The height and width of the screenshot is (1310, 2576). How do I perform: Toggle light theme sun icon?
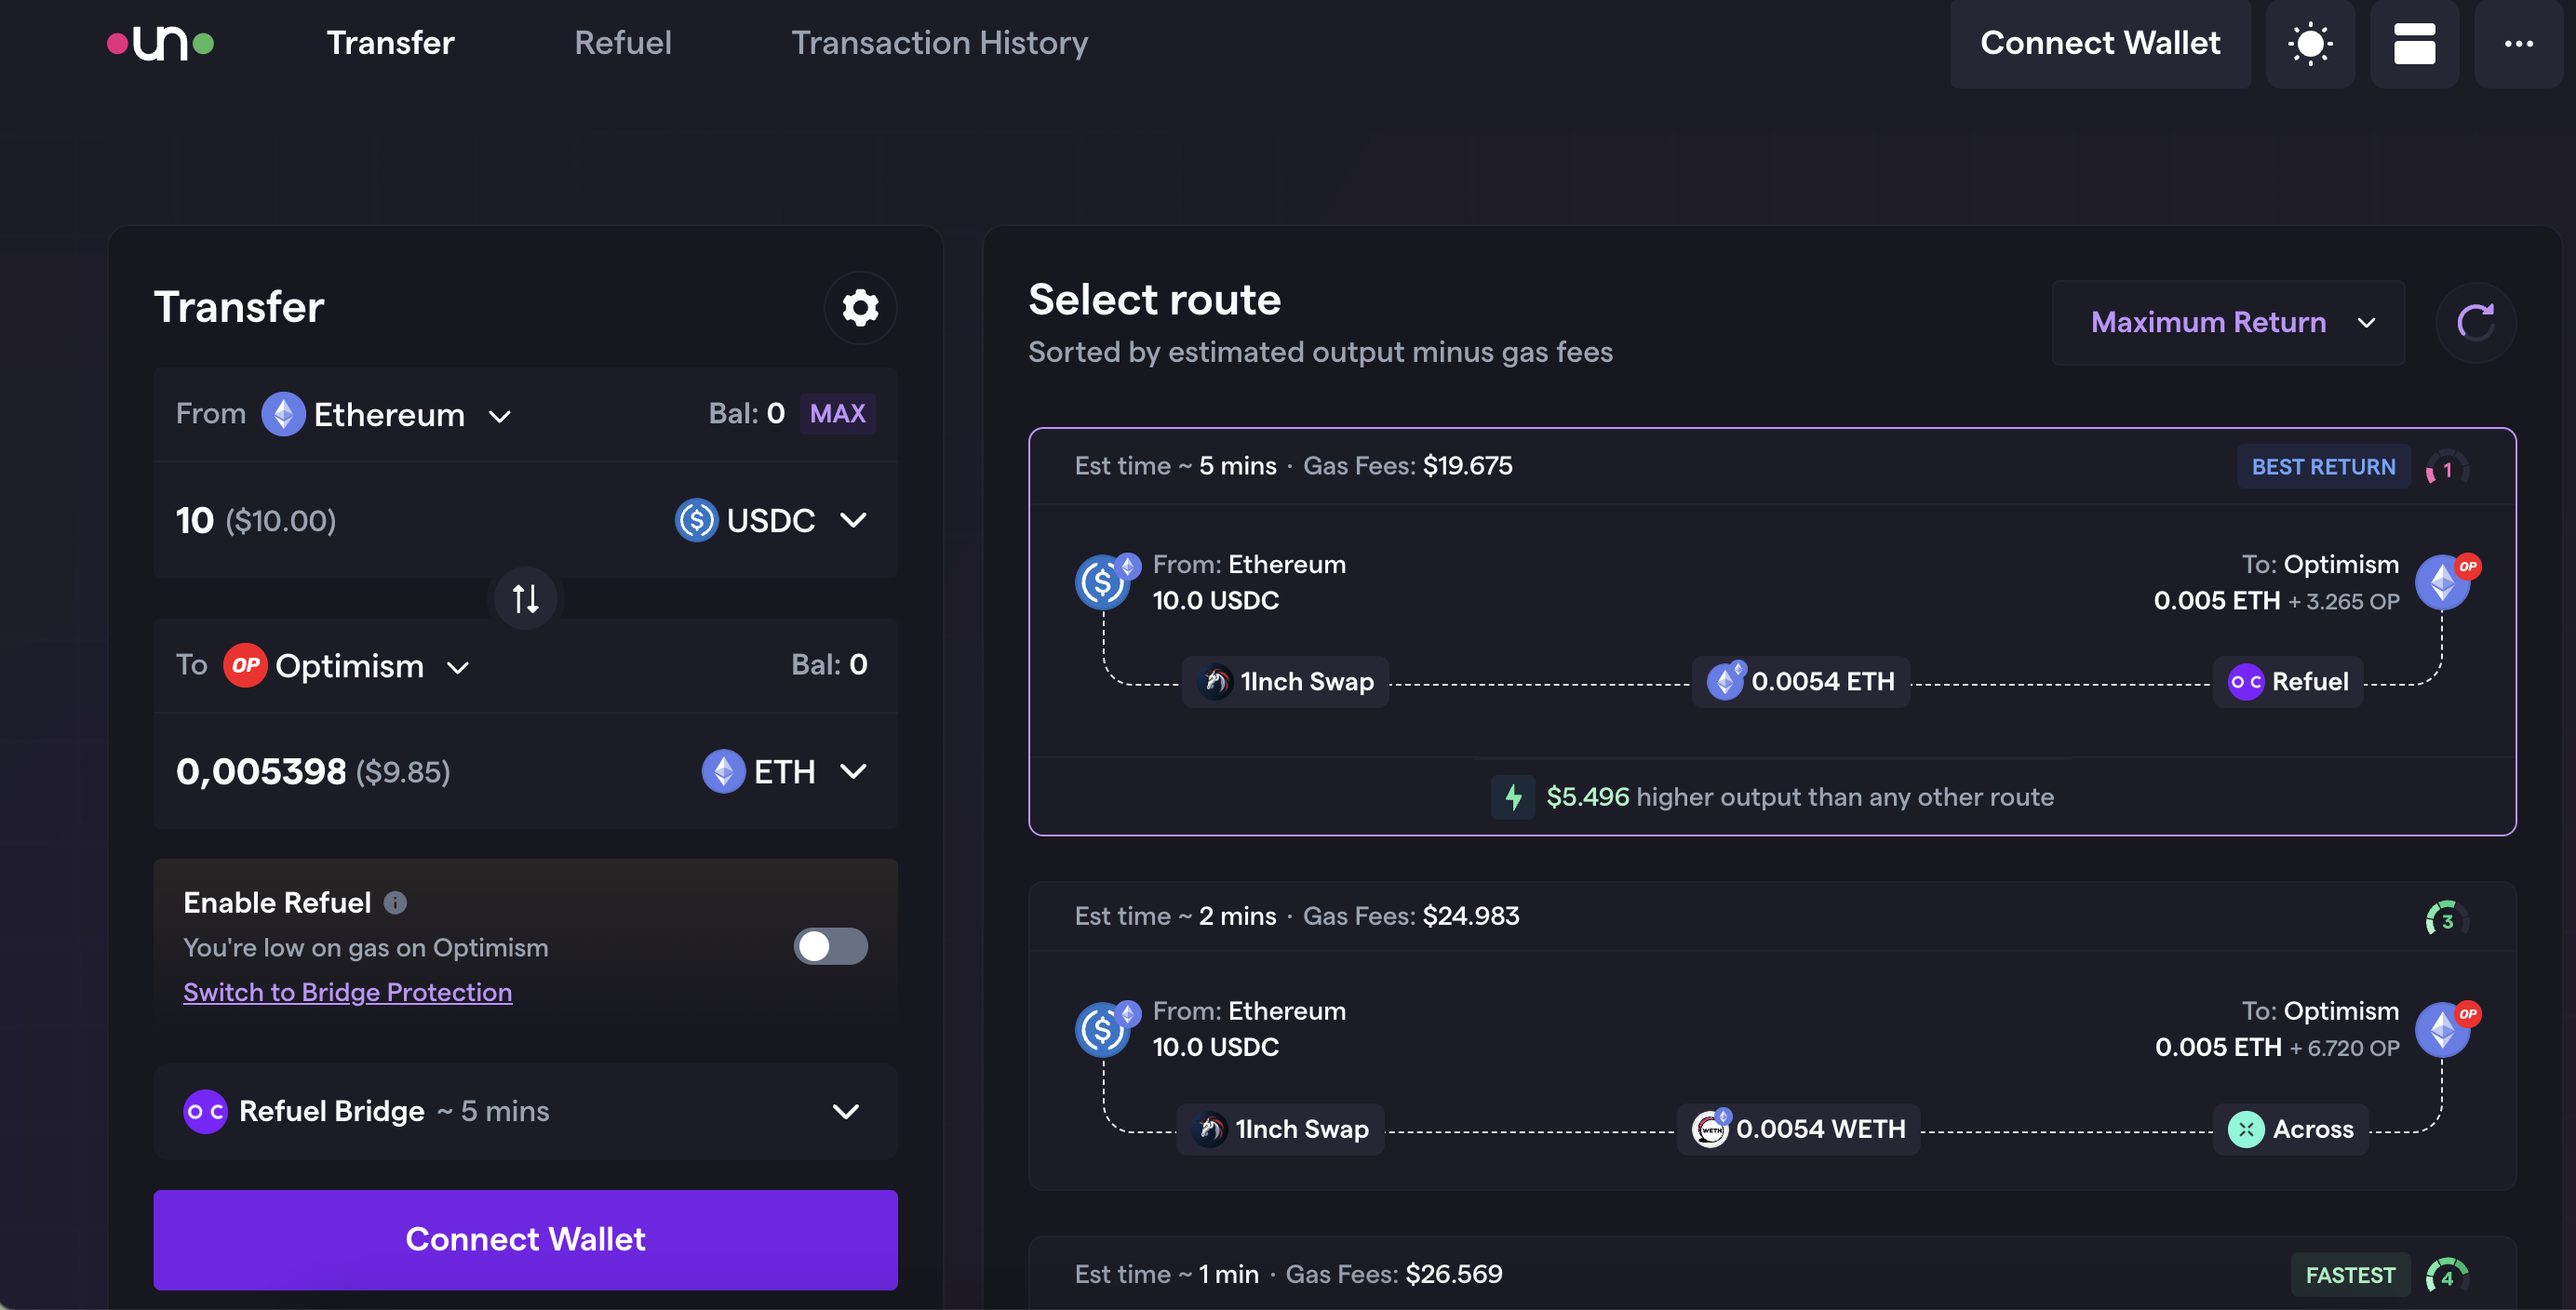coord(2310,44)
